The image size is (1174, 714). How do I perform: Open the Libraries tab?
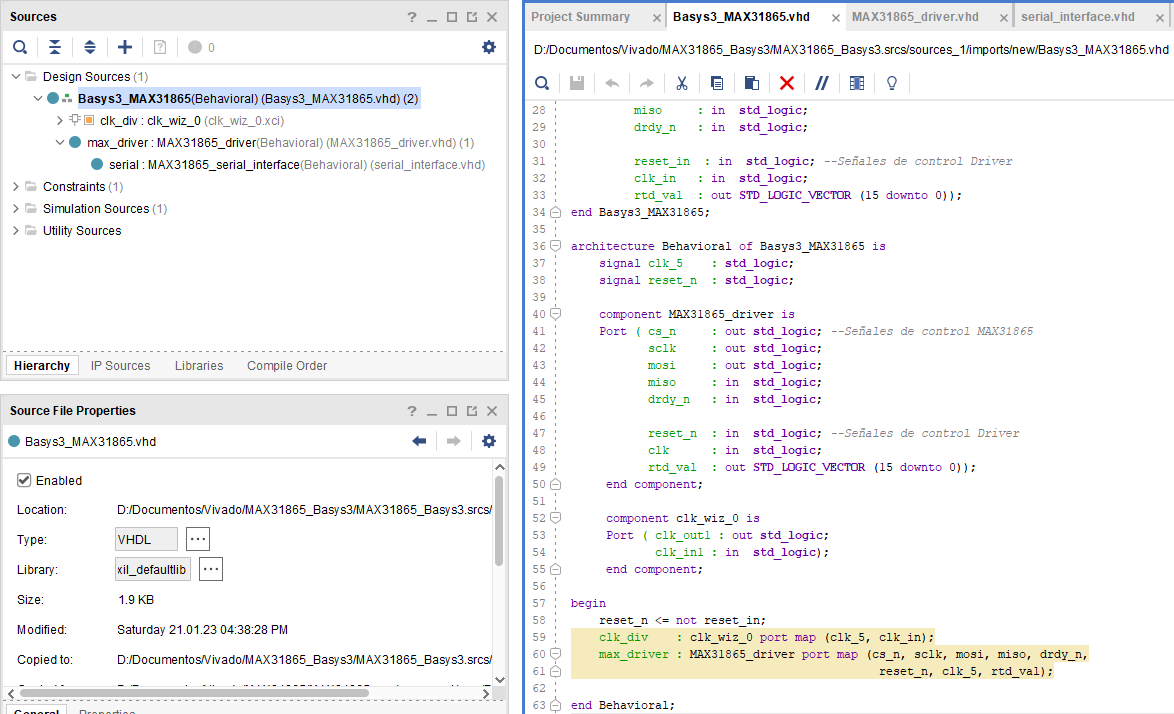coord(199,365)
